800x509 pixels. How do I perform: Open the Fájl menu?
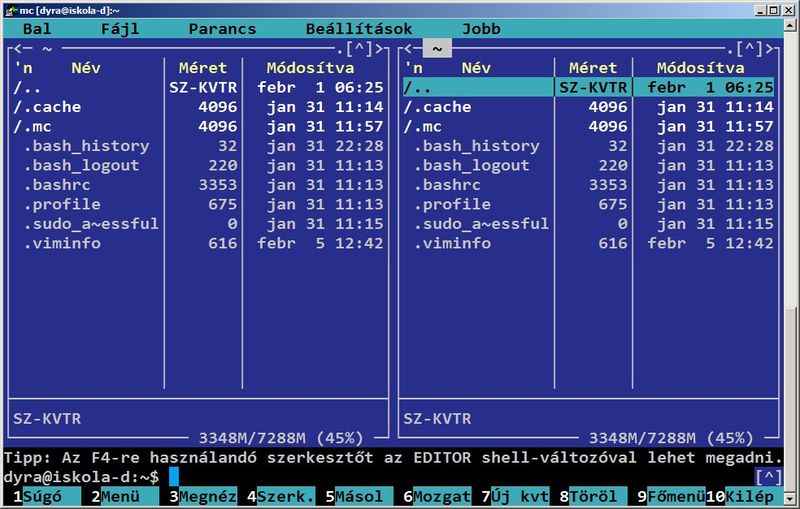click(x=120, y=29)
